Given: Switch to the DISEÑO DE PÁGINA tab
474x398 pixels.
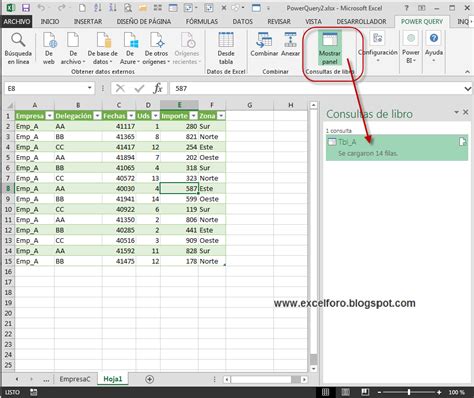Looking at the screenshot, I should 144,22.
